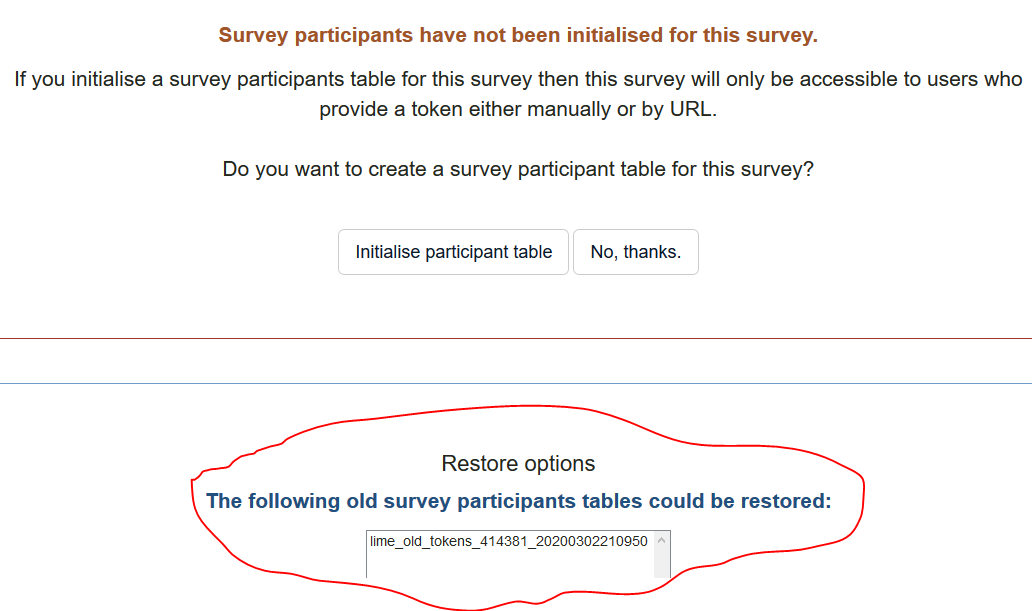Click the upper red horizontal divider line
Image resolution: width=1032 pixels, height=611 pixels.
[516, 338]
